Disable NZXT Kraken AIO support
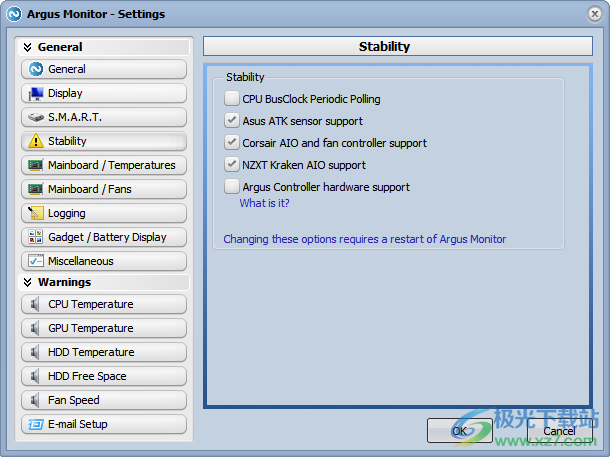This screenshot has width=610, height=457. pyautogui.click(x=231, y=165)
